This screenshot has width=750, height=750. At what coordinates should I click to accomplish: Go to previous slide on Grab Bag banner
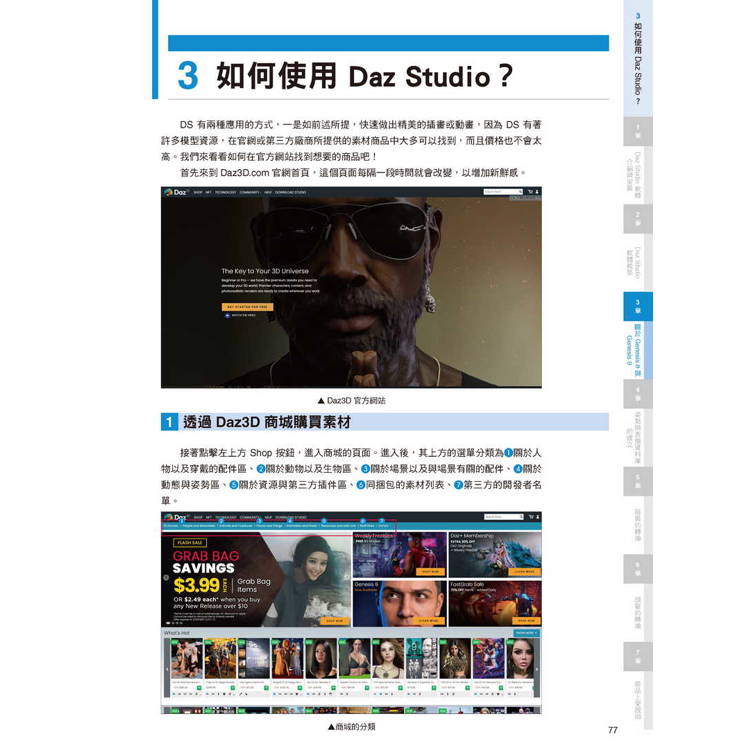(166, 578)
